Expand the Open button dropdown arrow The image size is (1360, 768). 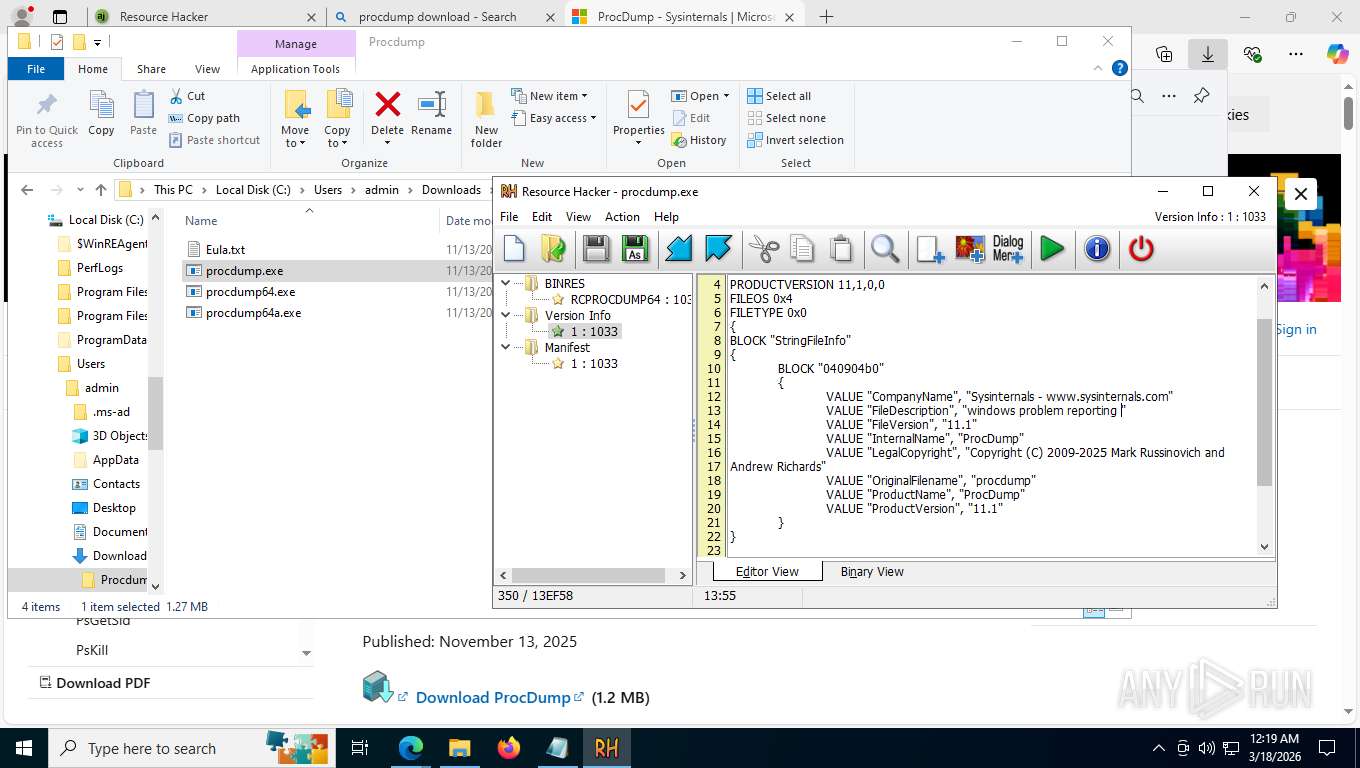tap(726, 96)
